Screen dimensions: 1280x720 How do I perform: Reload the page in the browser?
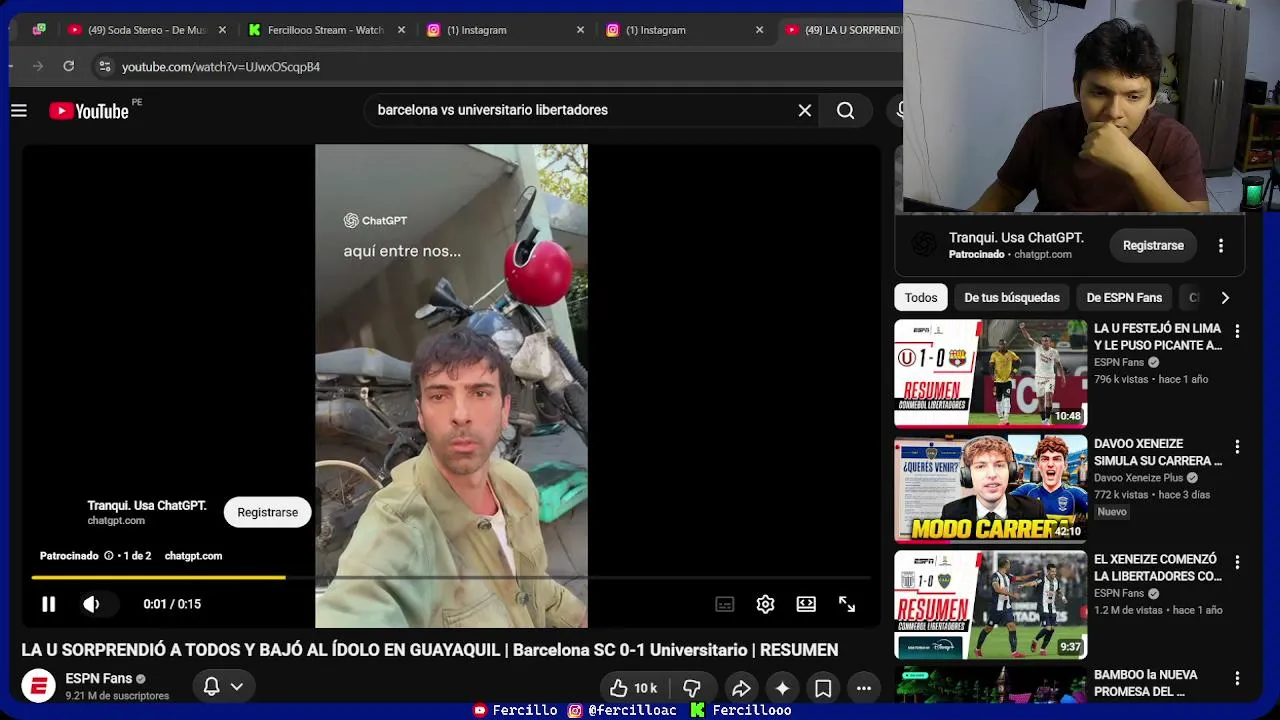coord(68,66)
